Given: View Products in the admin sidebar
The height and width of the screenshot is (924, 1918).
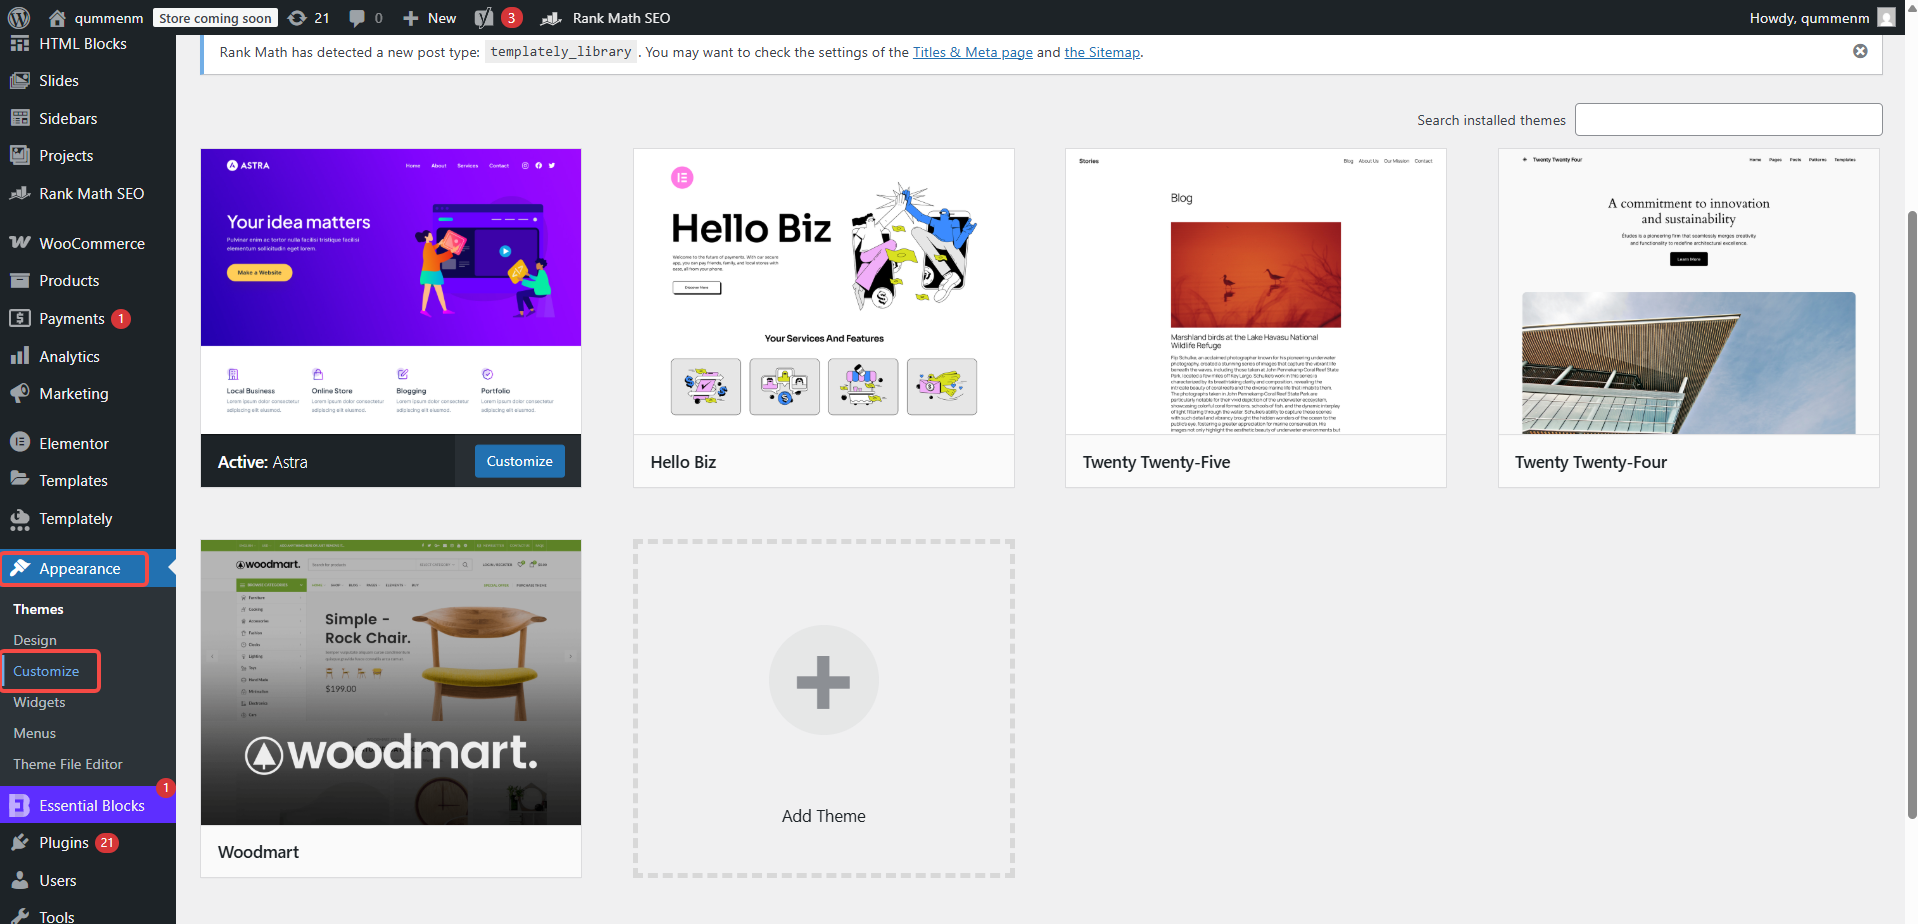Looking at the screenshot, I should 69,280.
